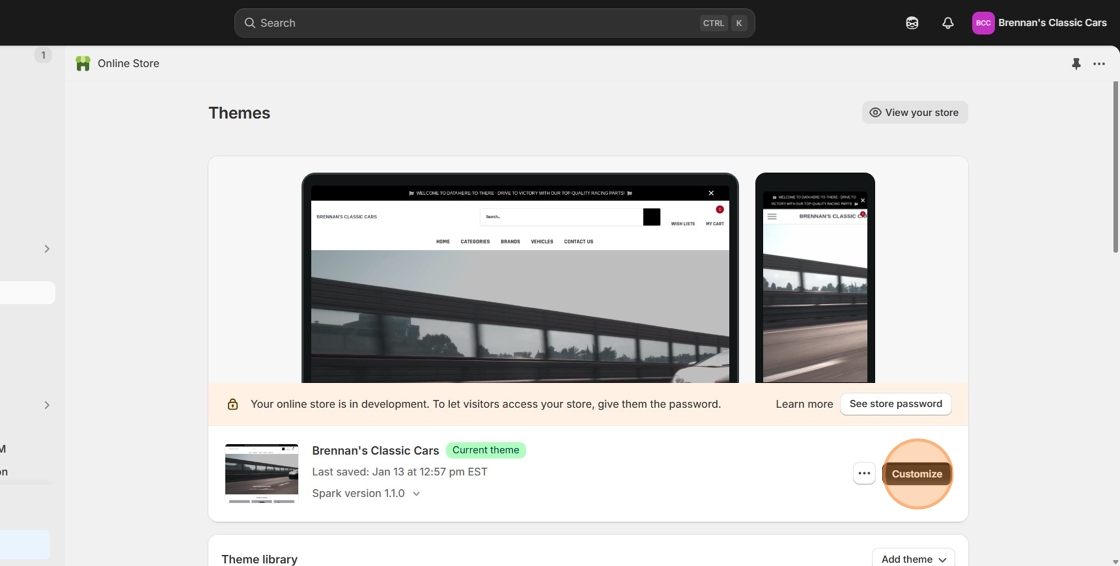Click the View your store button
This screenshot has height=566, width=1120.
[914, 112]
